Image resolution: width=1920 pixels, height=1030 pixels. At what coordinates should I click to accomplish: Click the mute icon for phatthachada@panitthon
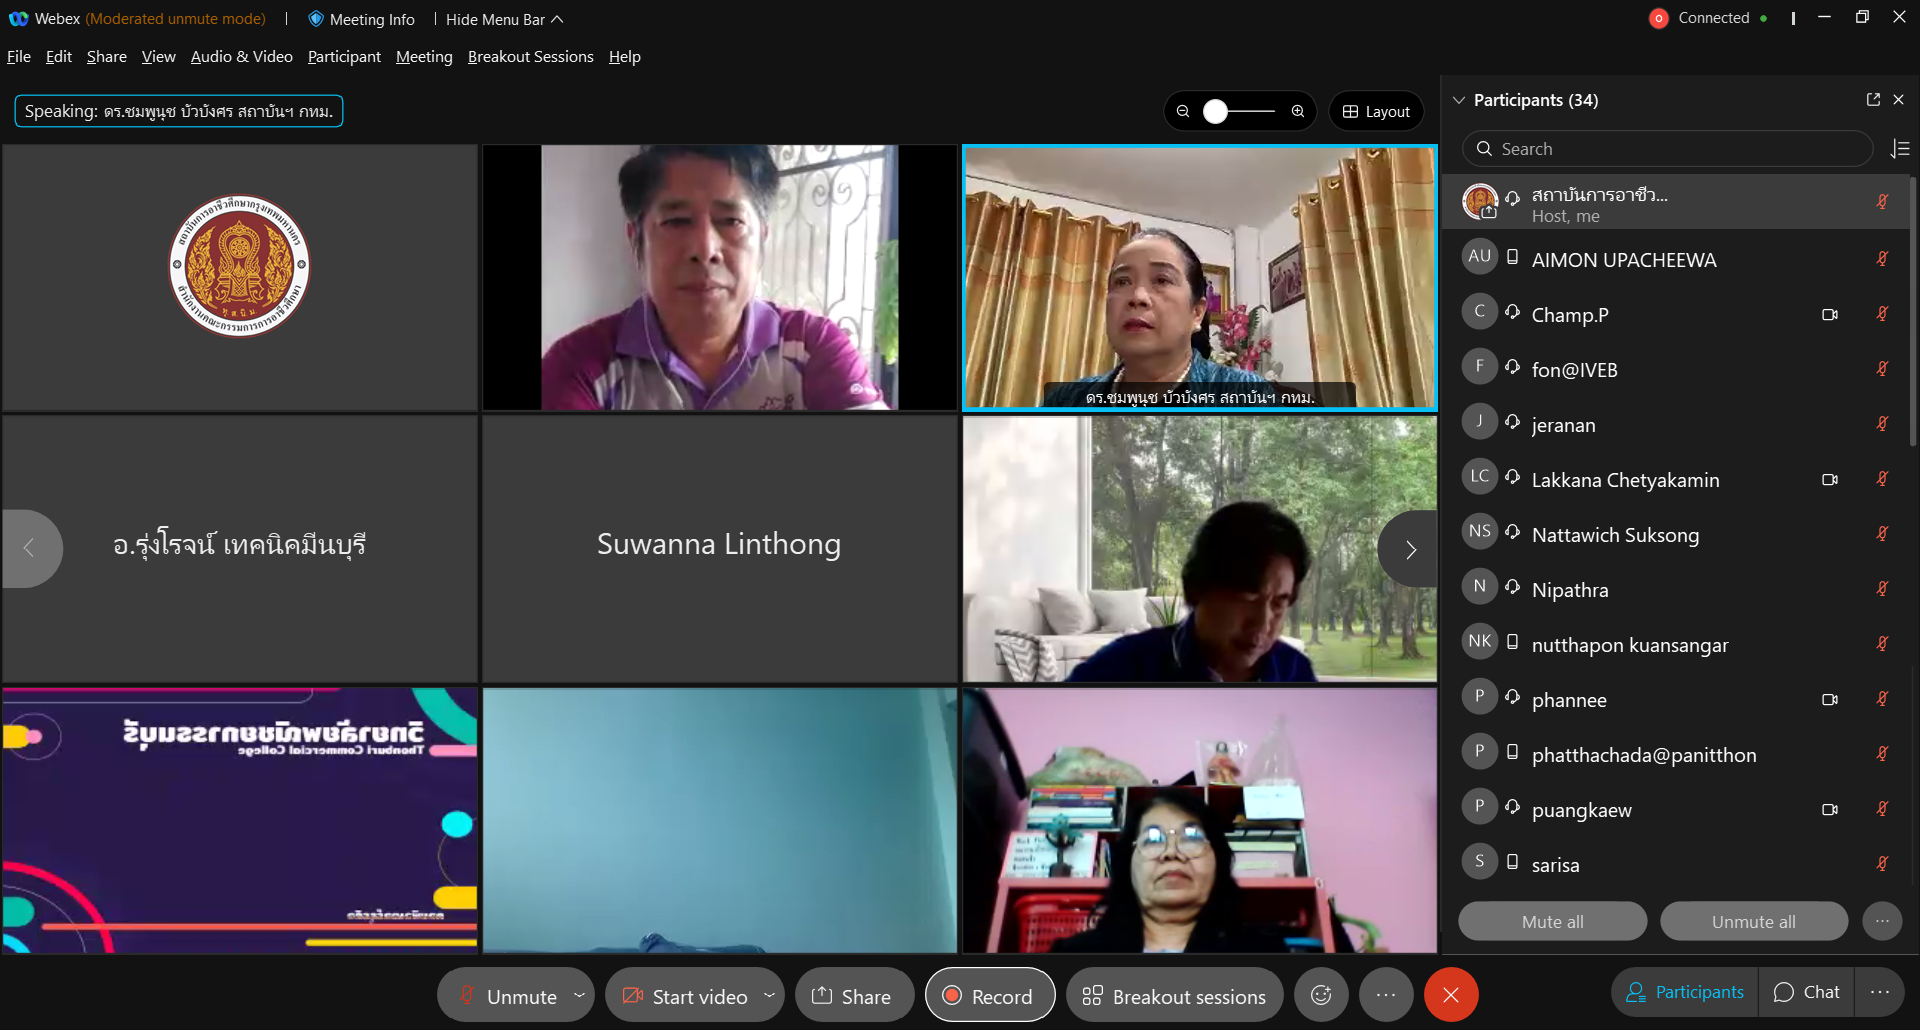(x=1882, y=754)
